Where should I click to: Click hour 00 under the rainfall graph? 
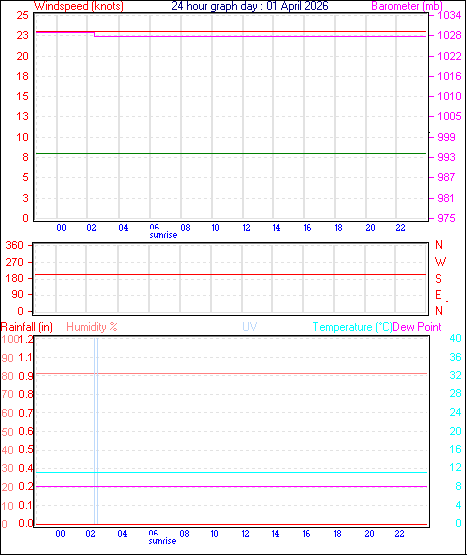coord(60,534)
